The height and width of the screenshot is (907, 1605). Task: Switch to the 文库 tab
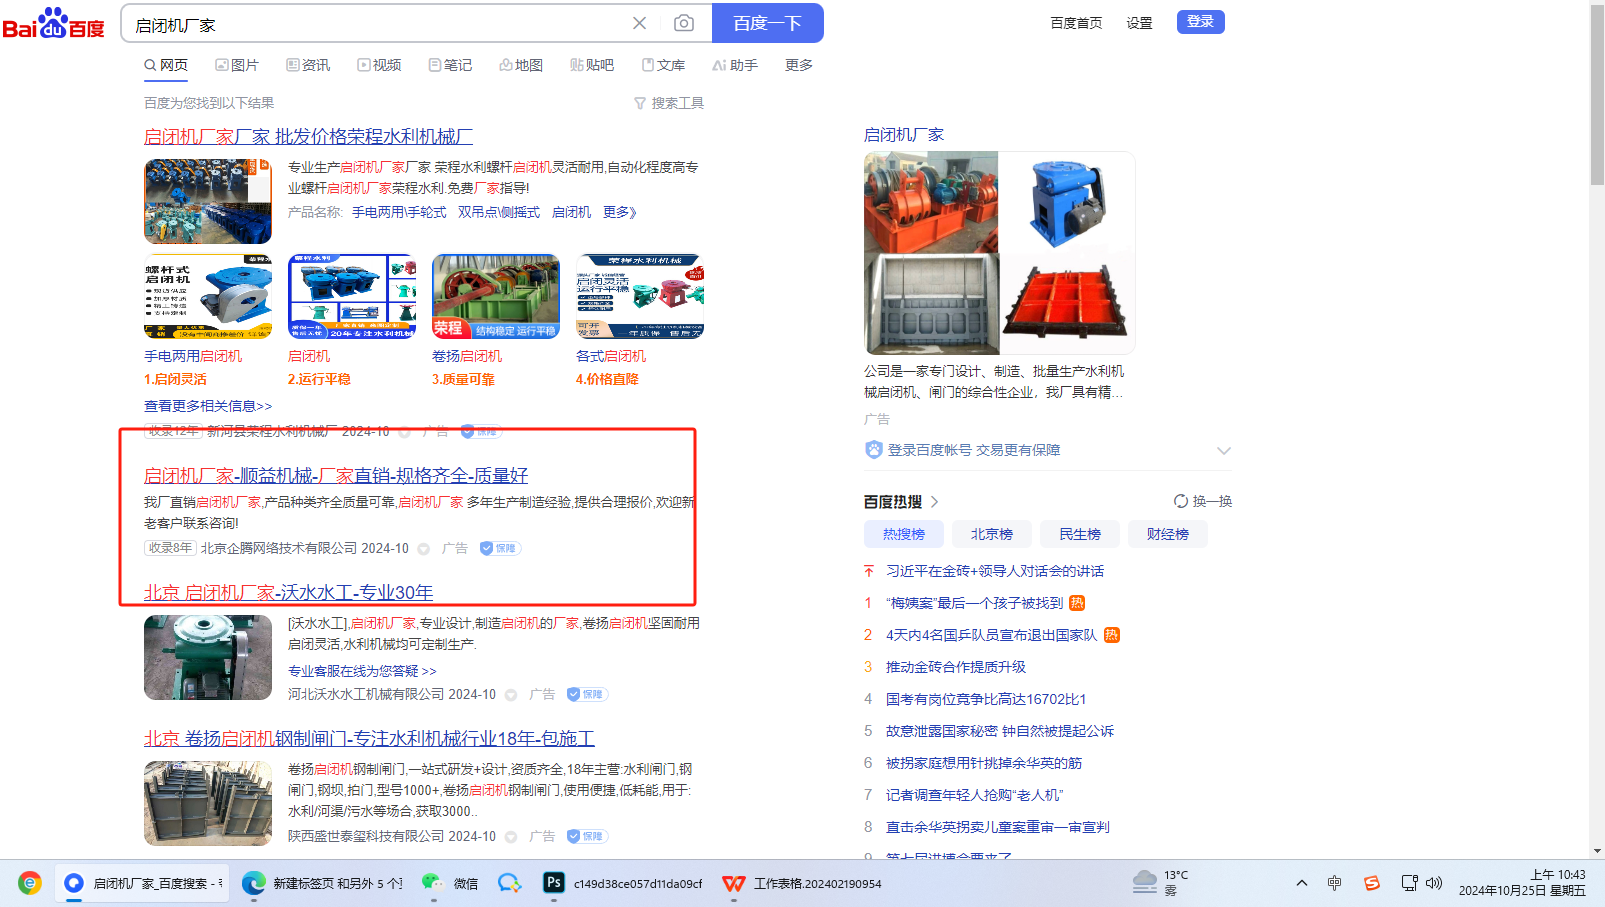(x=663, y=65)
